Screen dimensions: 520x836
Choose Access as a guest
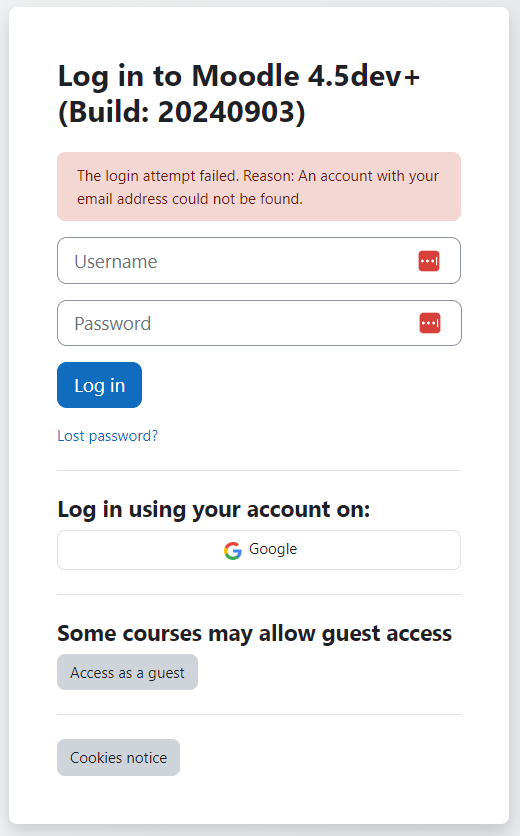point(127,672)
